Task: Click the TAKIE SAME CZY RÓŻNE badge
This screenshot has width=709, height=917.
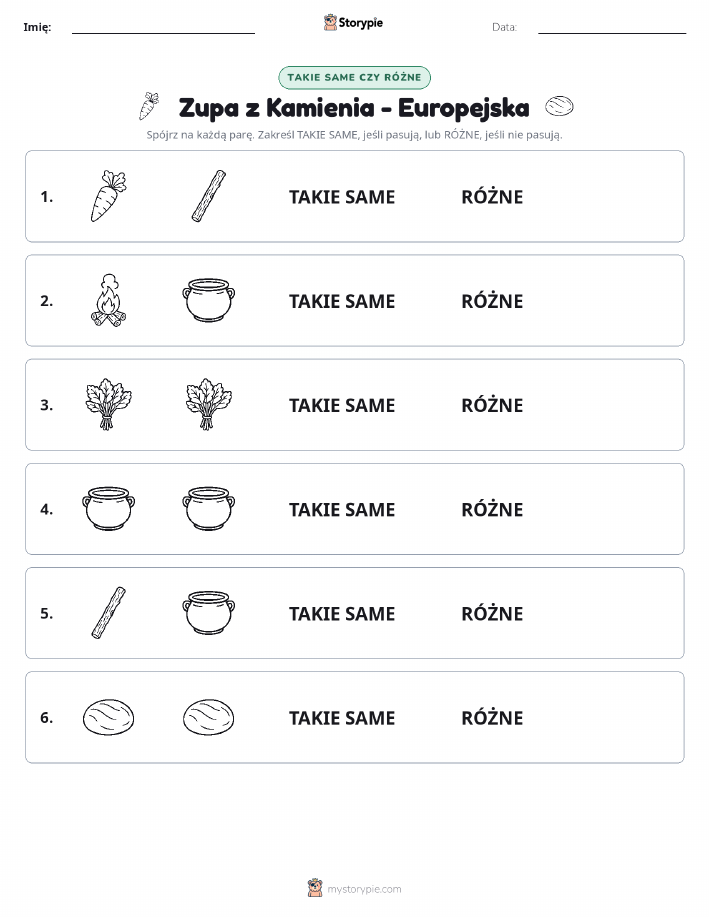Action: [354, 77]
